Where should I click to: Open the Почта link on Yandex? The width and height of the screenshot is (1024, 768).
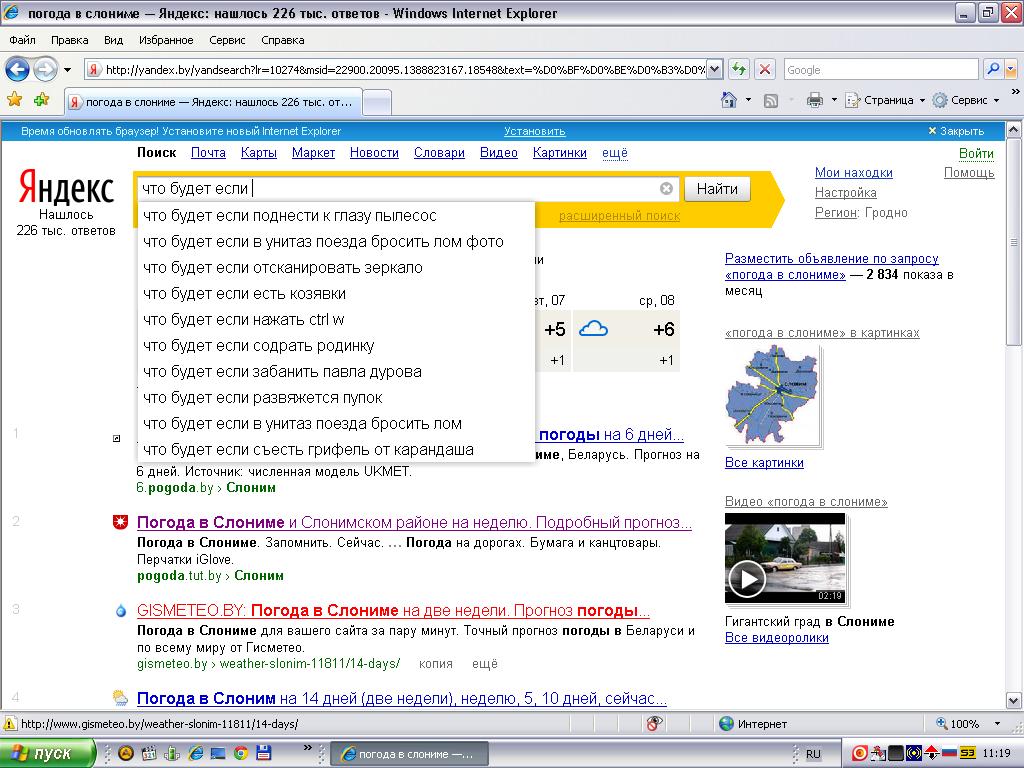208,153
